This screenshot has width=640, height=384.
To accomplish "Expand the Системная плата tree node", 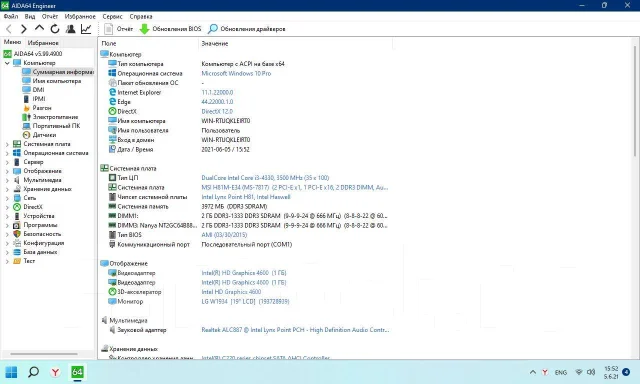I will tap(7, 144).
